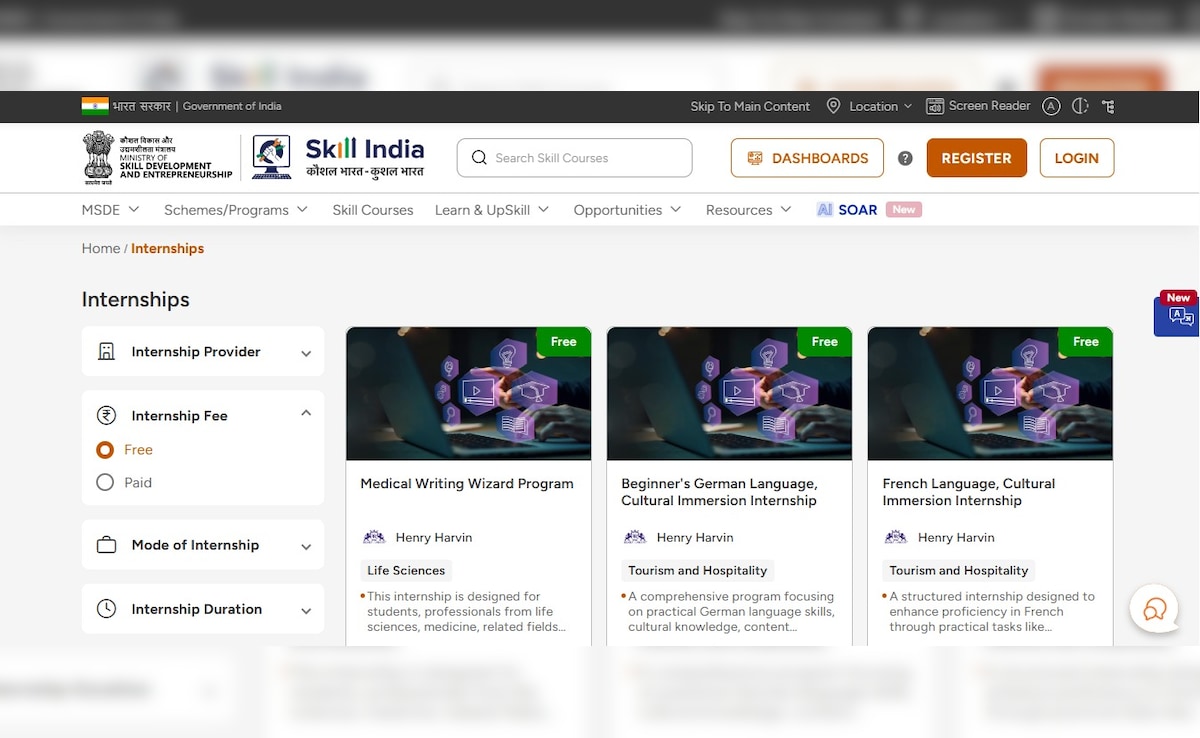Activate the Screen Reader icon

(x=935, y=106)
